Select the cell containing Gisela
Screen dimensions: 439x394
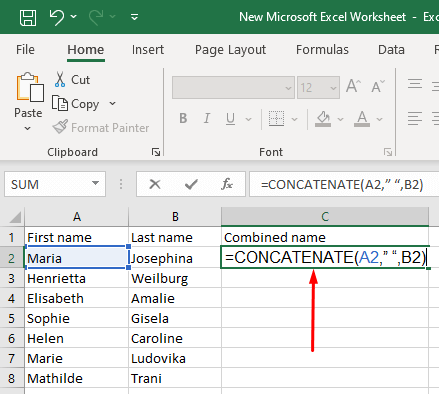click(175, 318)
